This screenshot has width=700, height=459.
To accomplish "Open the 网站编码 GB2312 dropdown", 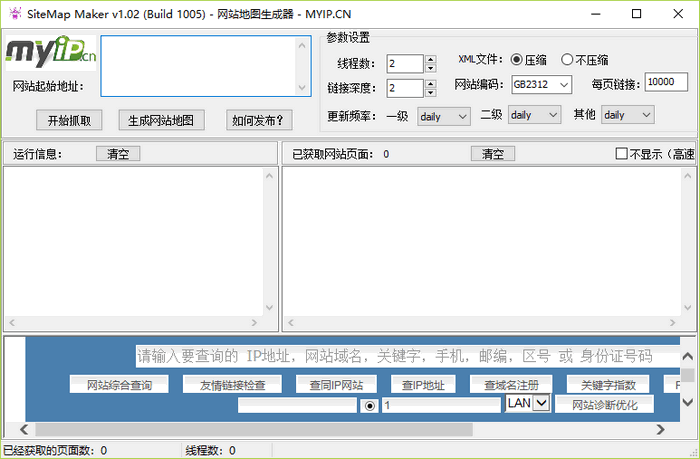I will click(x=542, y=84).
